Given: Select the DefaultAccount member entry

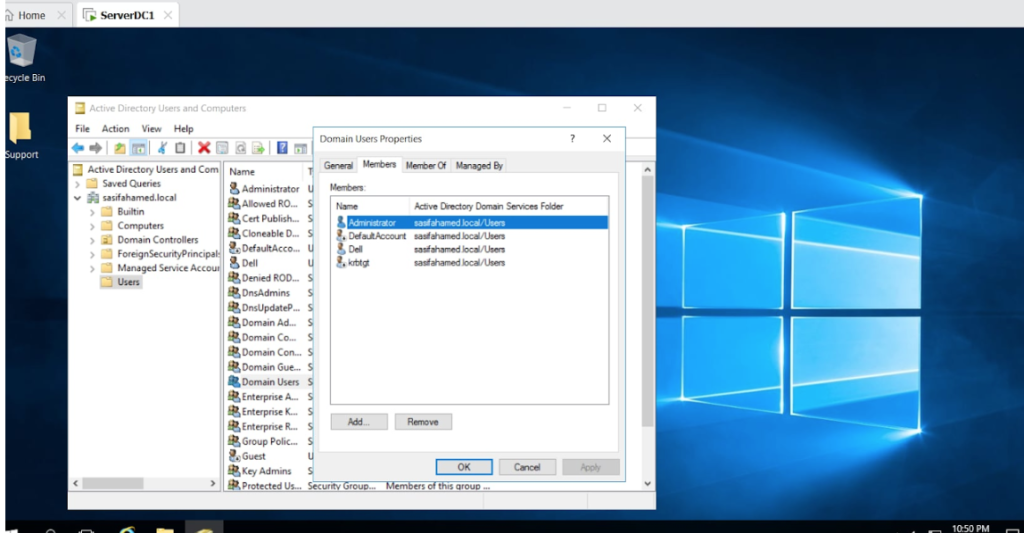Looking at the screenshot, I should click(x=376, y=236).
